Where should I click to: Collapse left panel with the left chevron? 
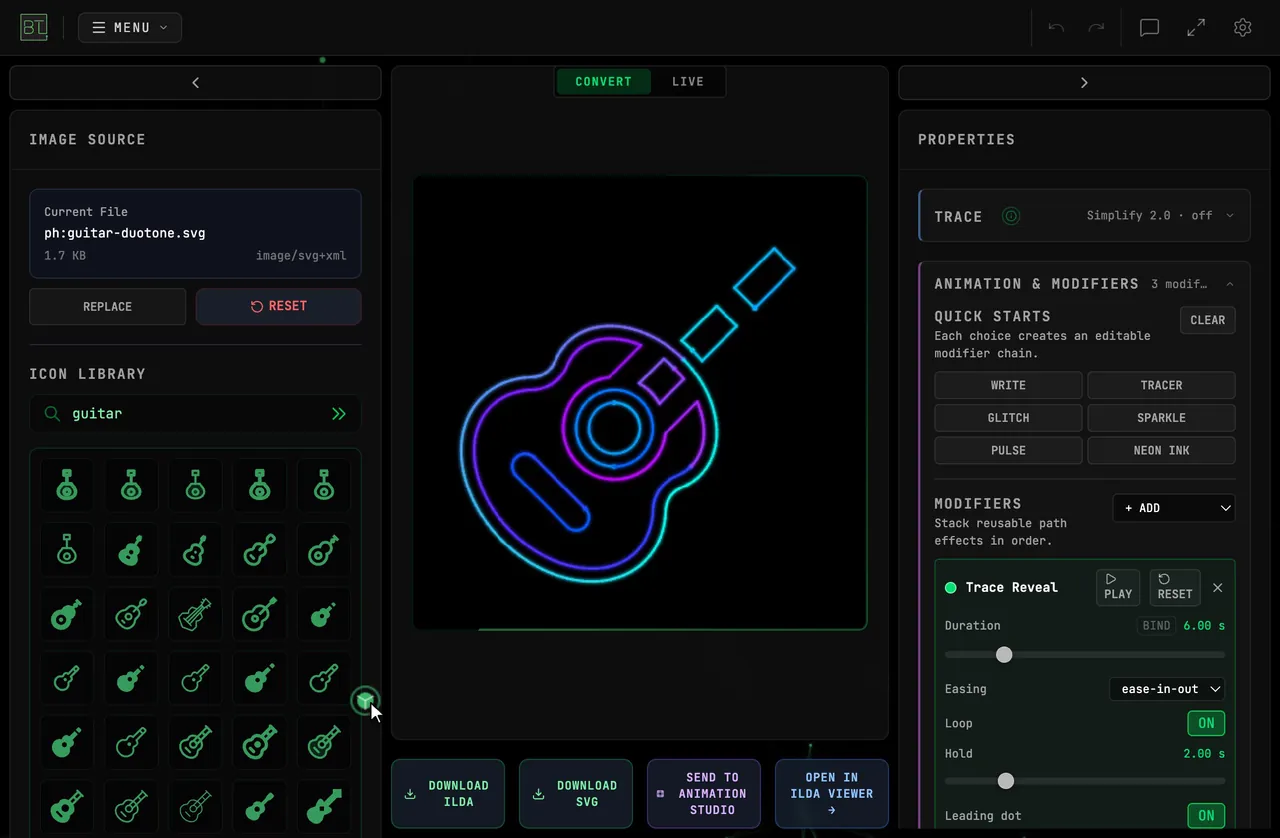pos(196,83)
